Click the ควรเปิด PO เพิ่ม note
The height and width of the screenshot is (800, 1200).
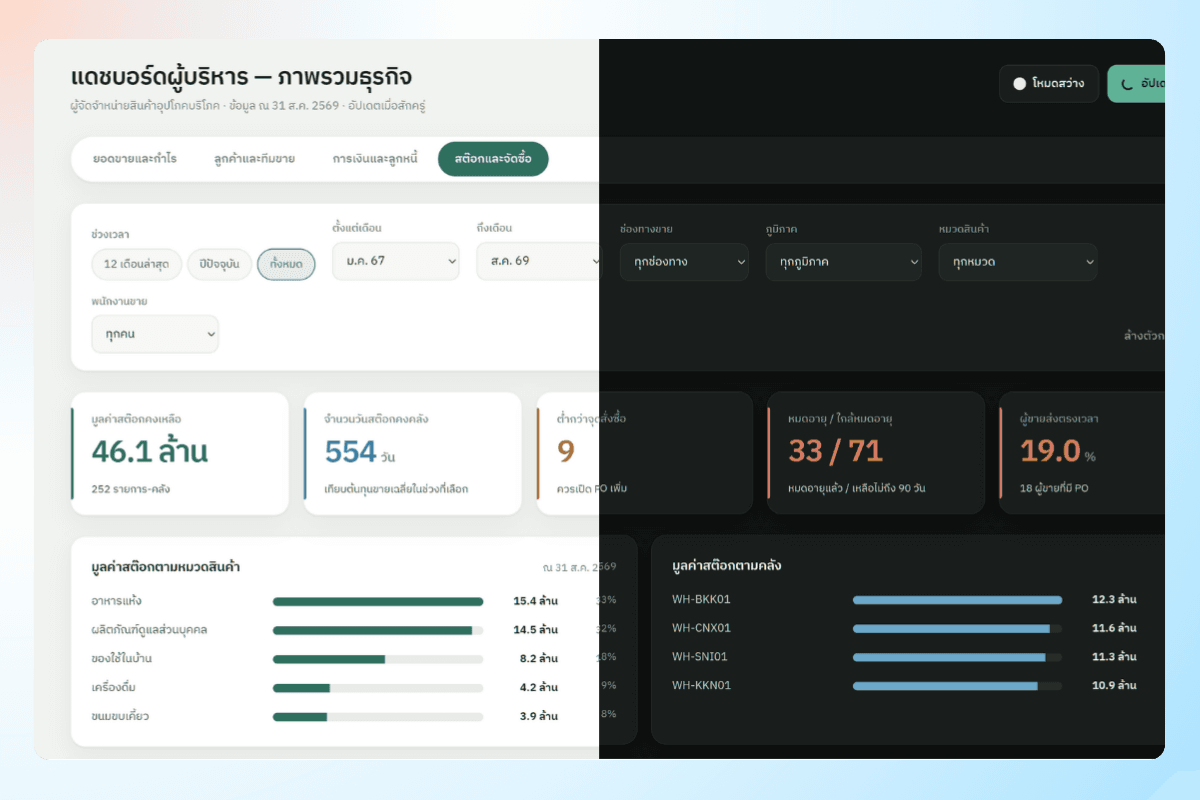pos(592,489)
